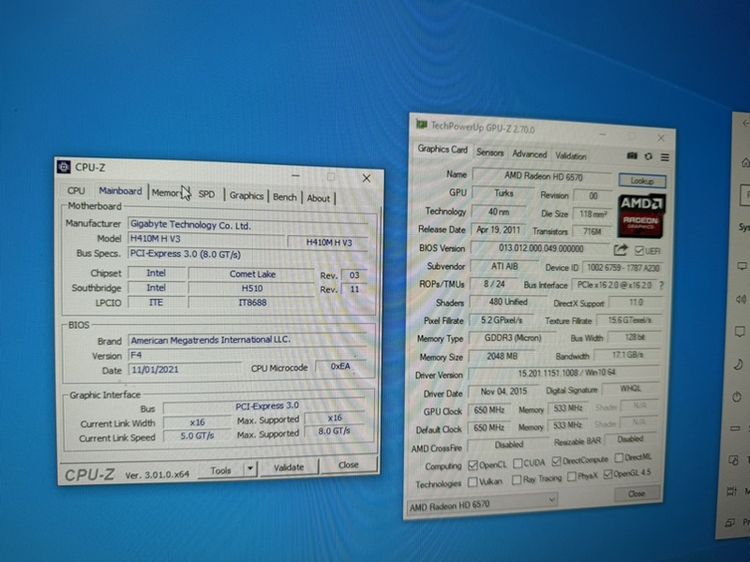Select the Mainboard tab in CPU-Z
The image size is (750, 562).
pos(121,191)
